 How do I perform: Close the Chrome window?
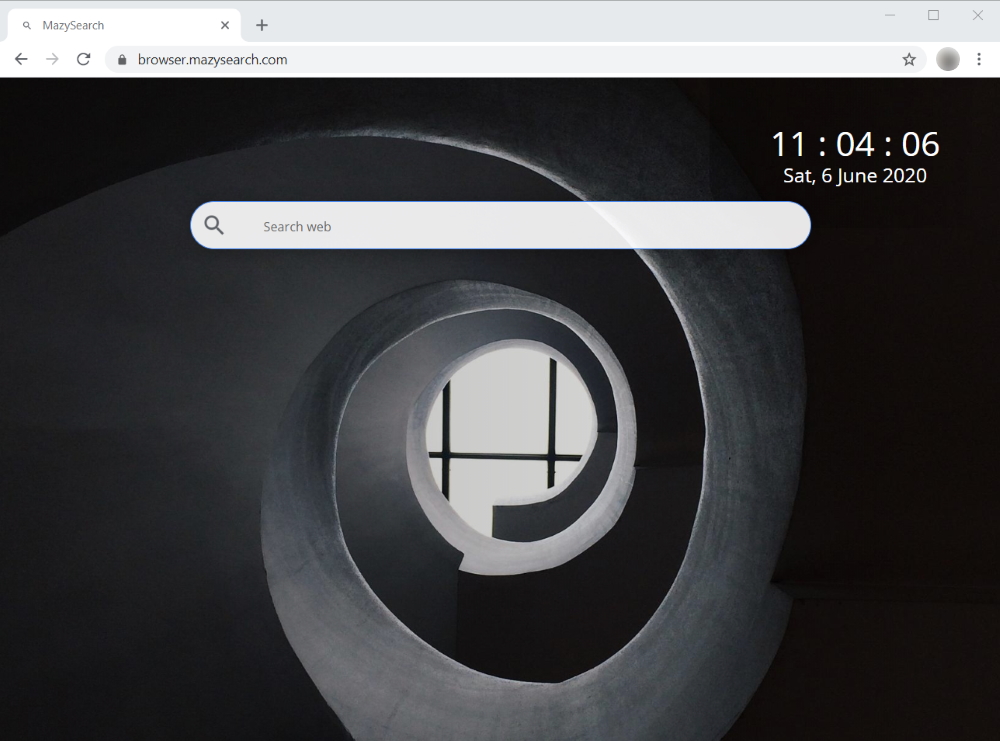(977, 15)
